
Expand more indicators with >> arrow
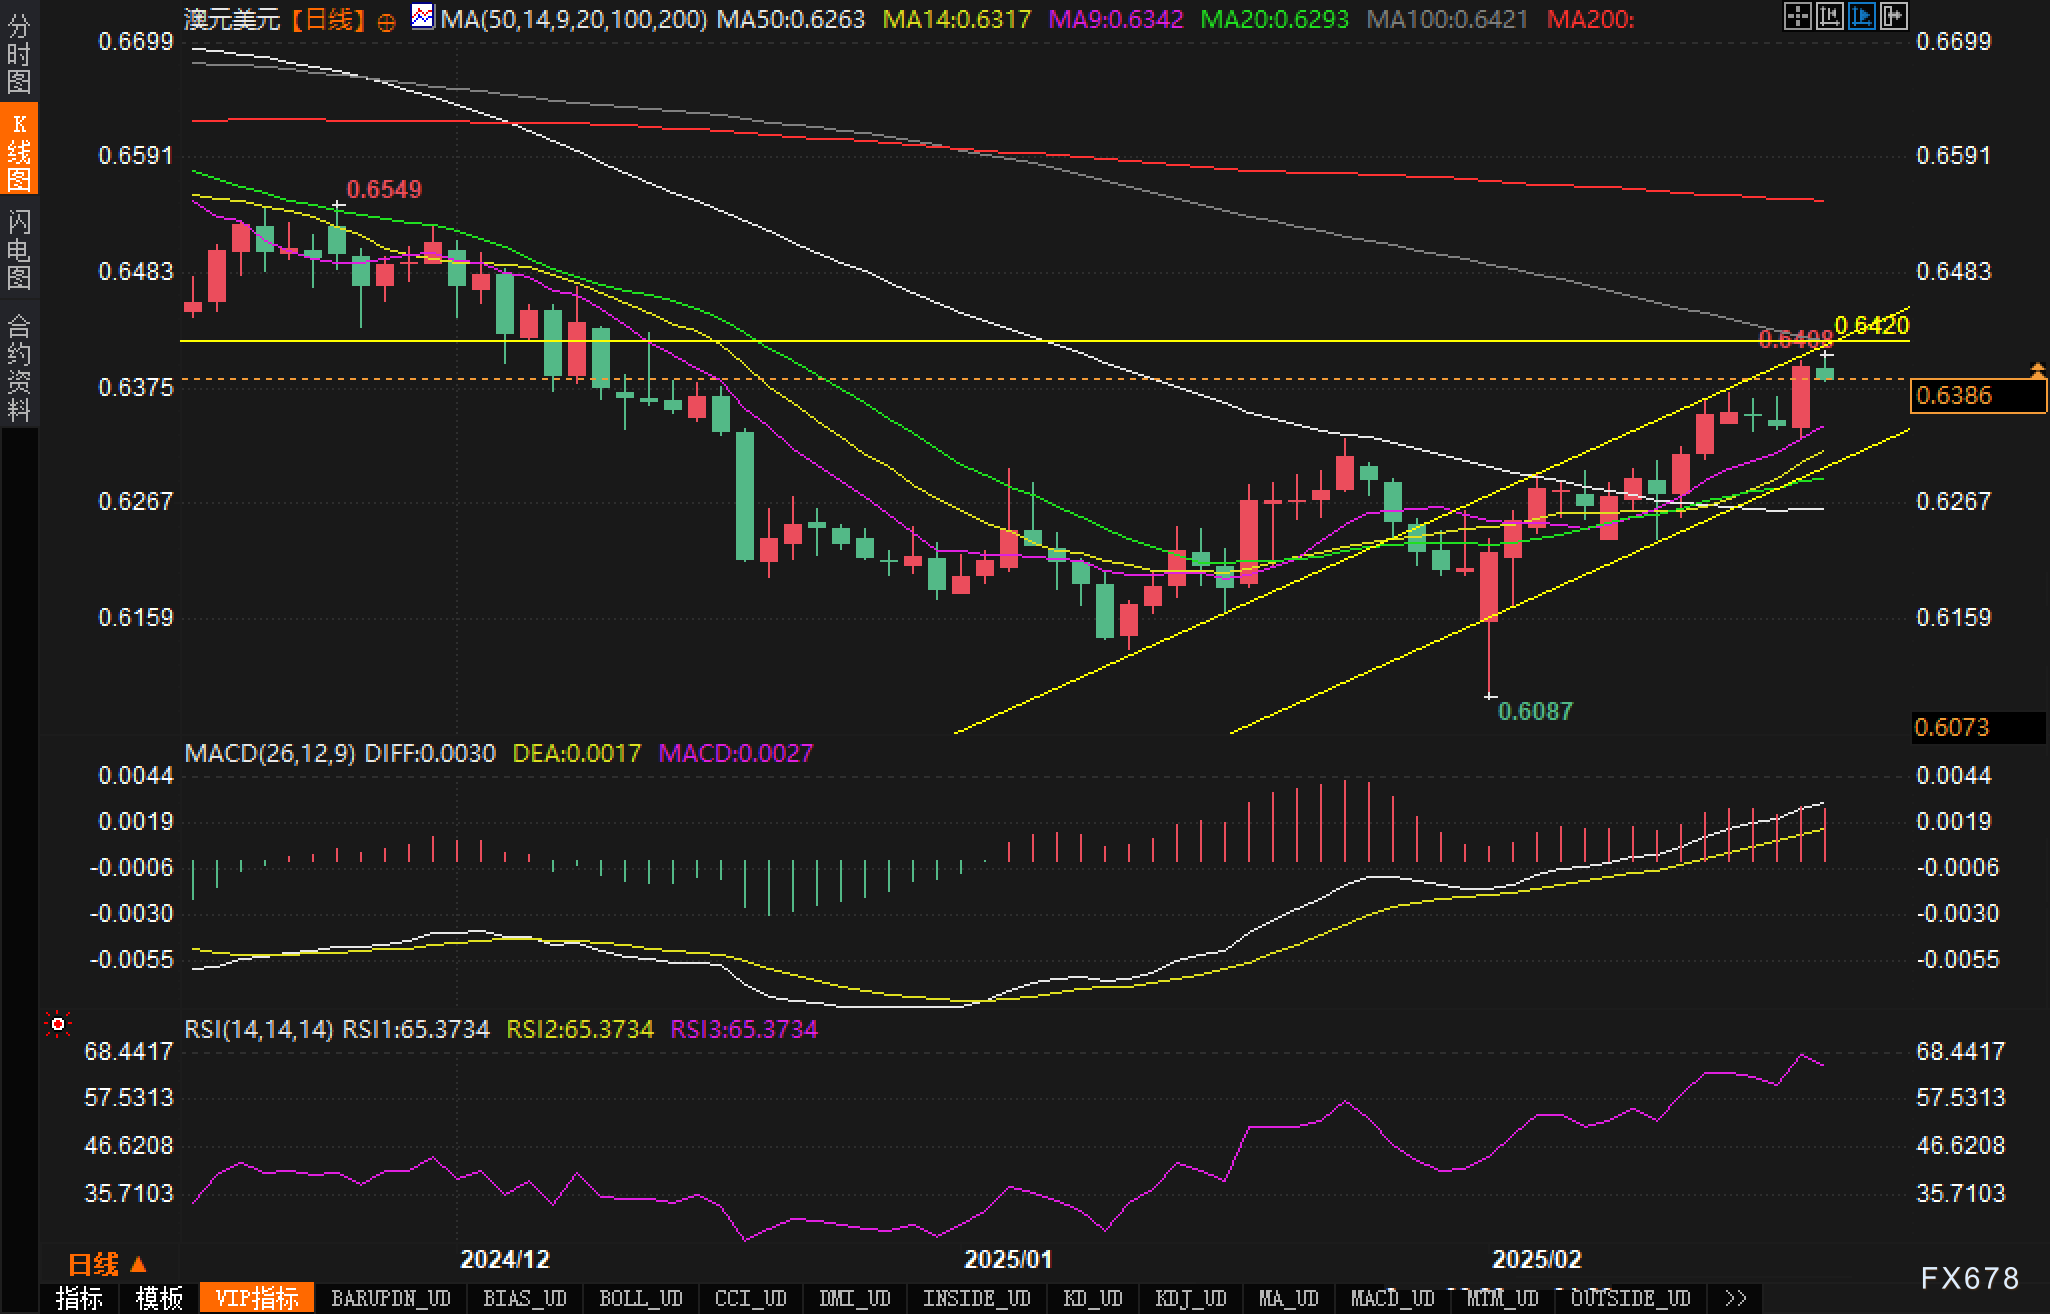pyautogui.click(x=1736, y=1298)
